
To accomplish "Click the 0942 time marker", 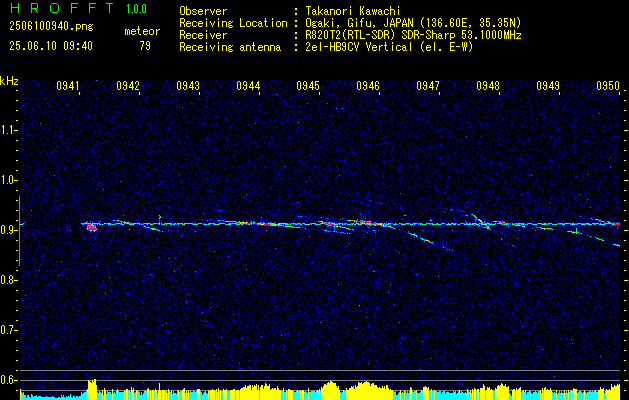I will [128, 86].
